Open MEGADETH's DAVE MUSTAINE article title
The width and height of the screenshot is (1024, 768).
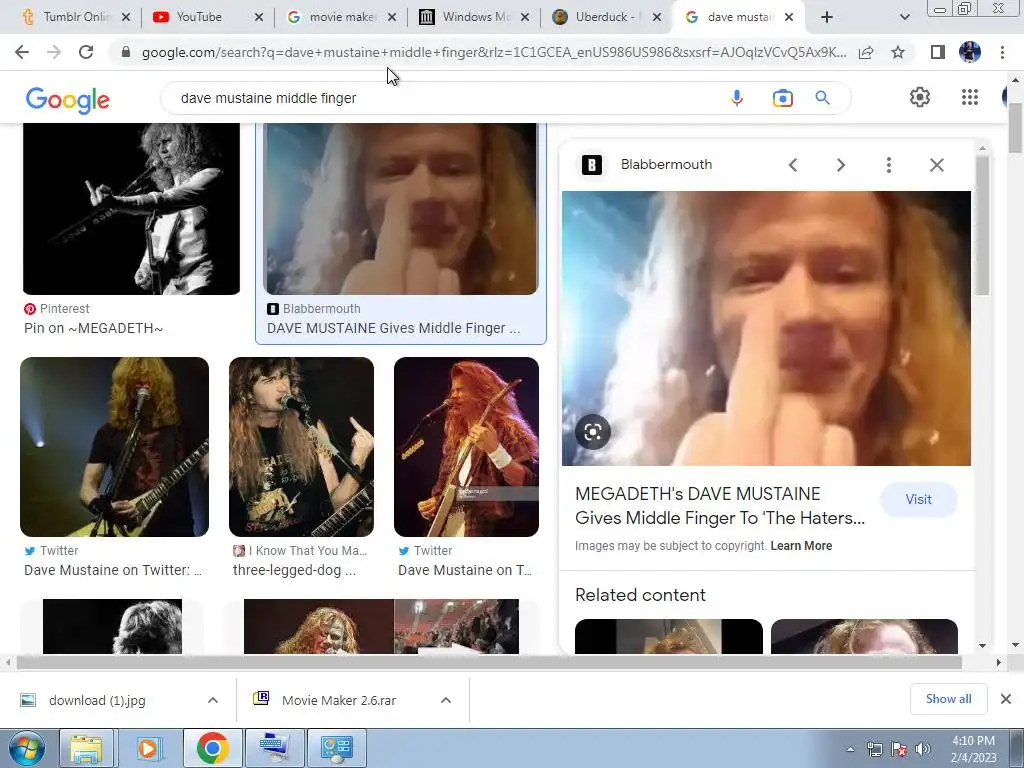click(720, 505)
